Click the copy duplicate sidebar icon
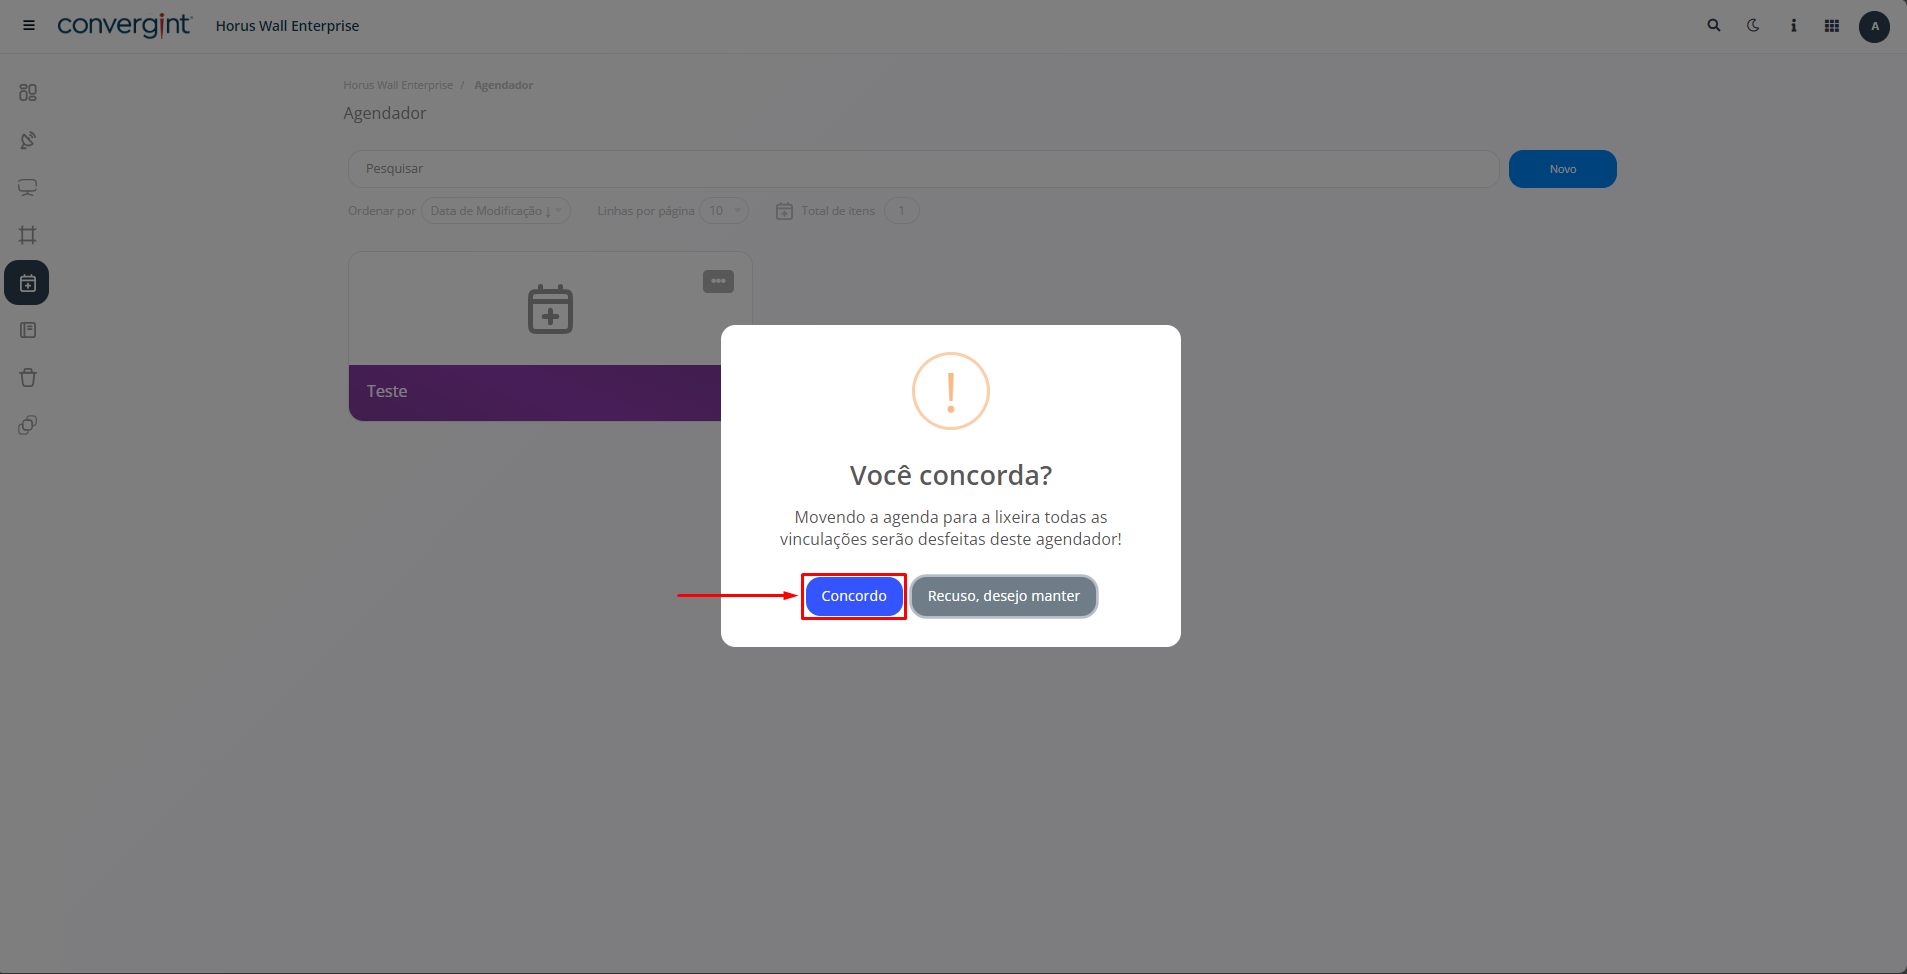This screenshot has width=1907, height=974. point(28,425)
